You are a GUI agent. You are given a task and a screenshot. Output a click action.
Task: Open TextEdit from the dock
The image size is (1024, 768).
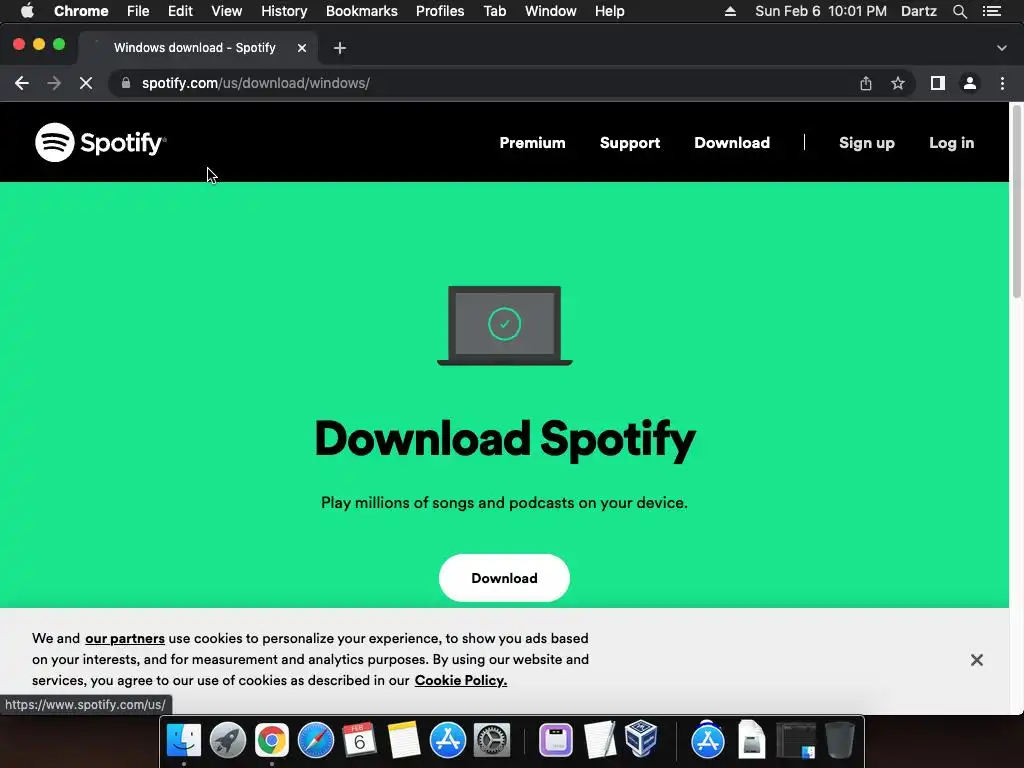[x=600, y=740]
